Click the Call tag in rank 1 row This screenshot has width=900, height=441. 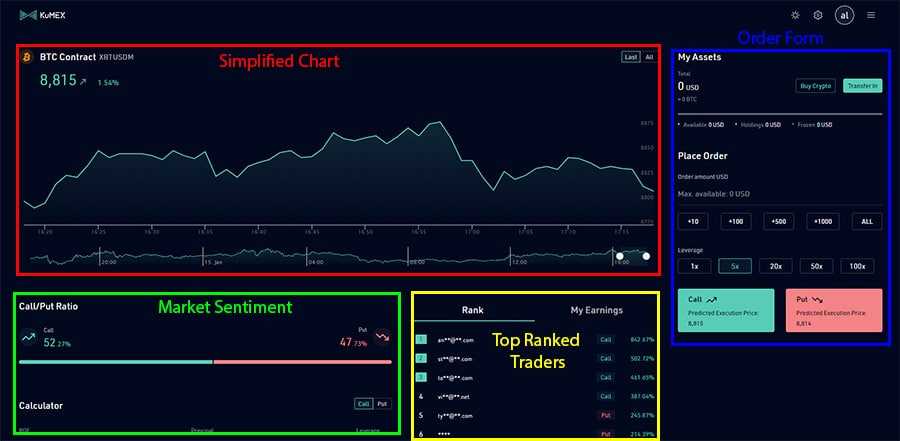pos(606,340)
